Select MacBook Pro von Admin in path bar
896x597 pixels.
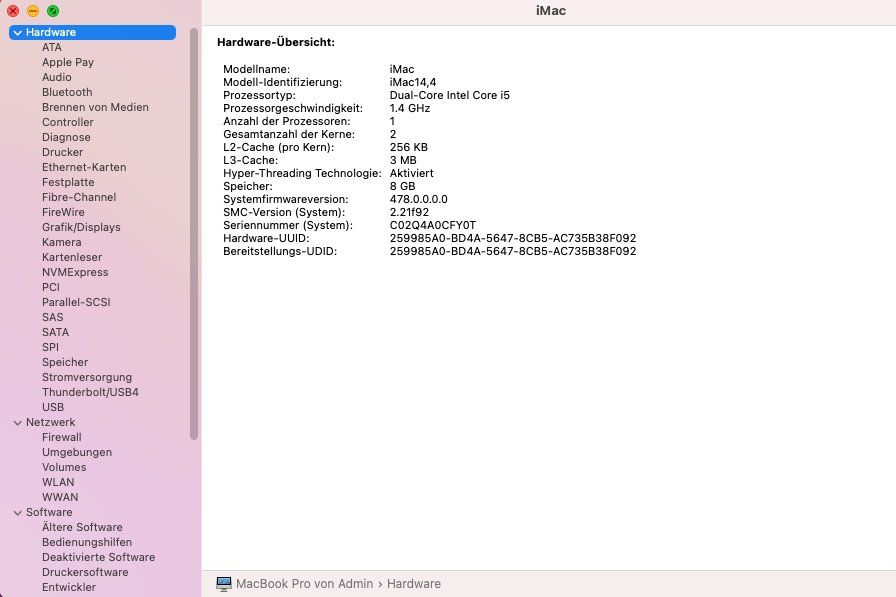coord(304,584)
